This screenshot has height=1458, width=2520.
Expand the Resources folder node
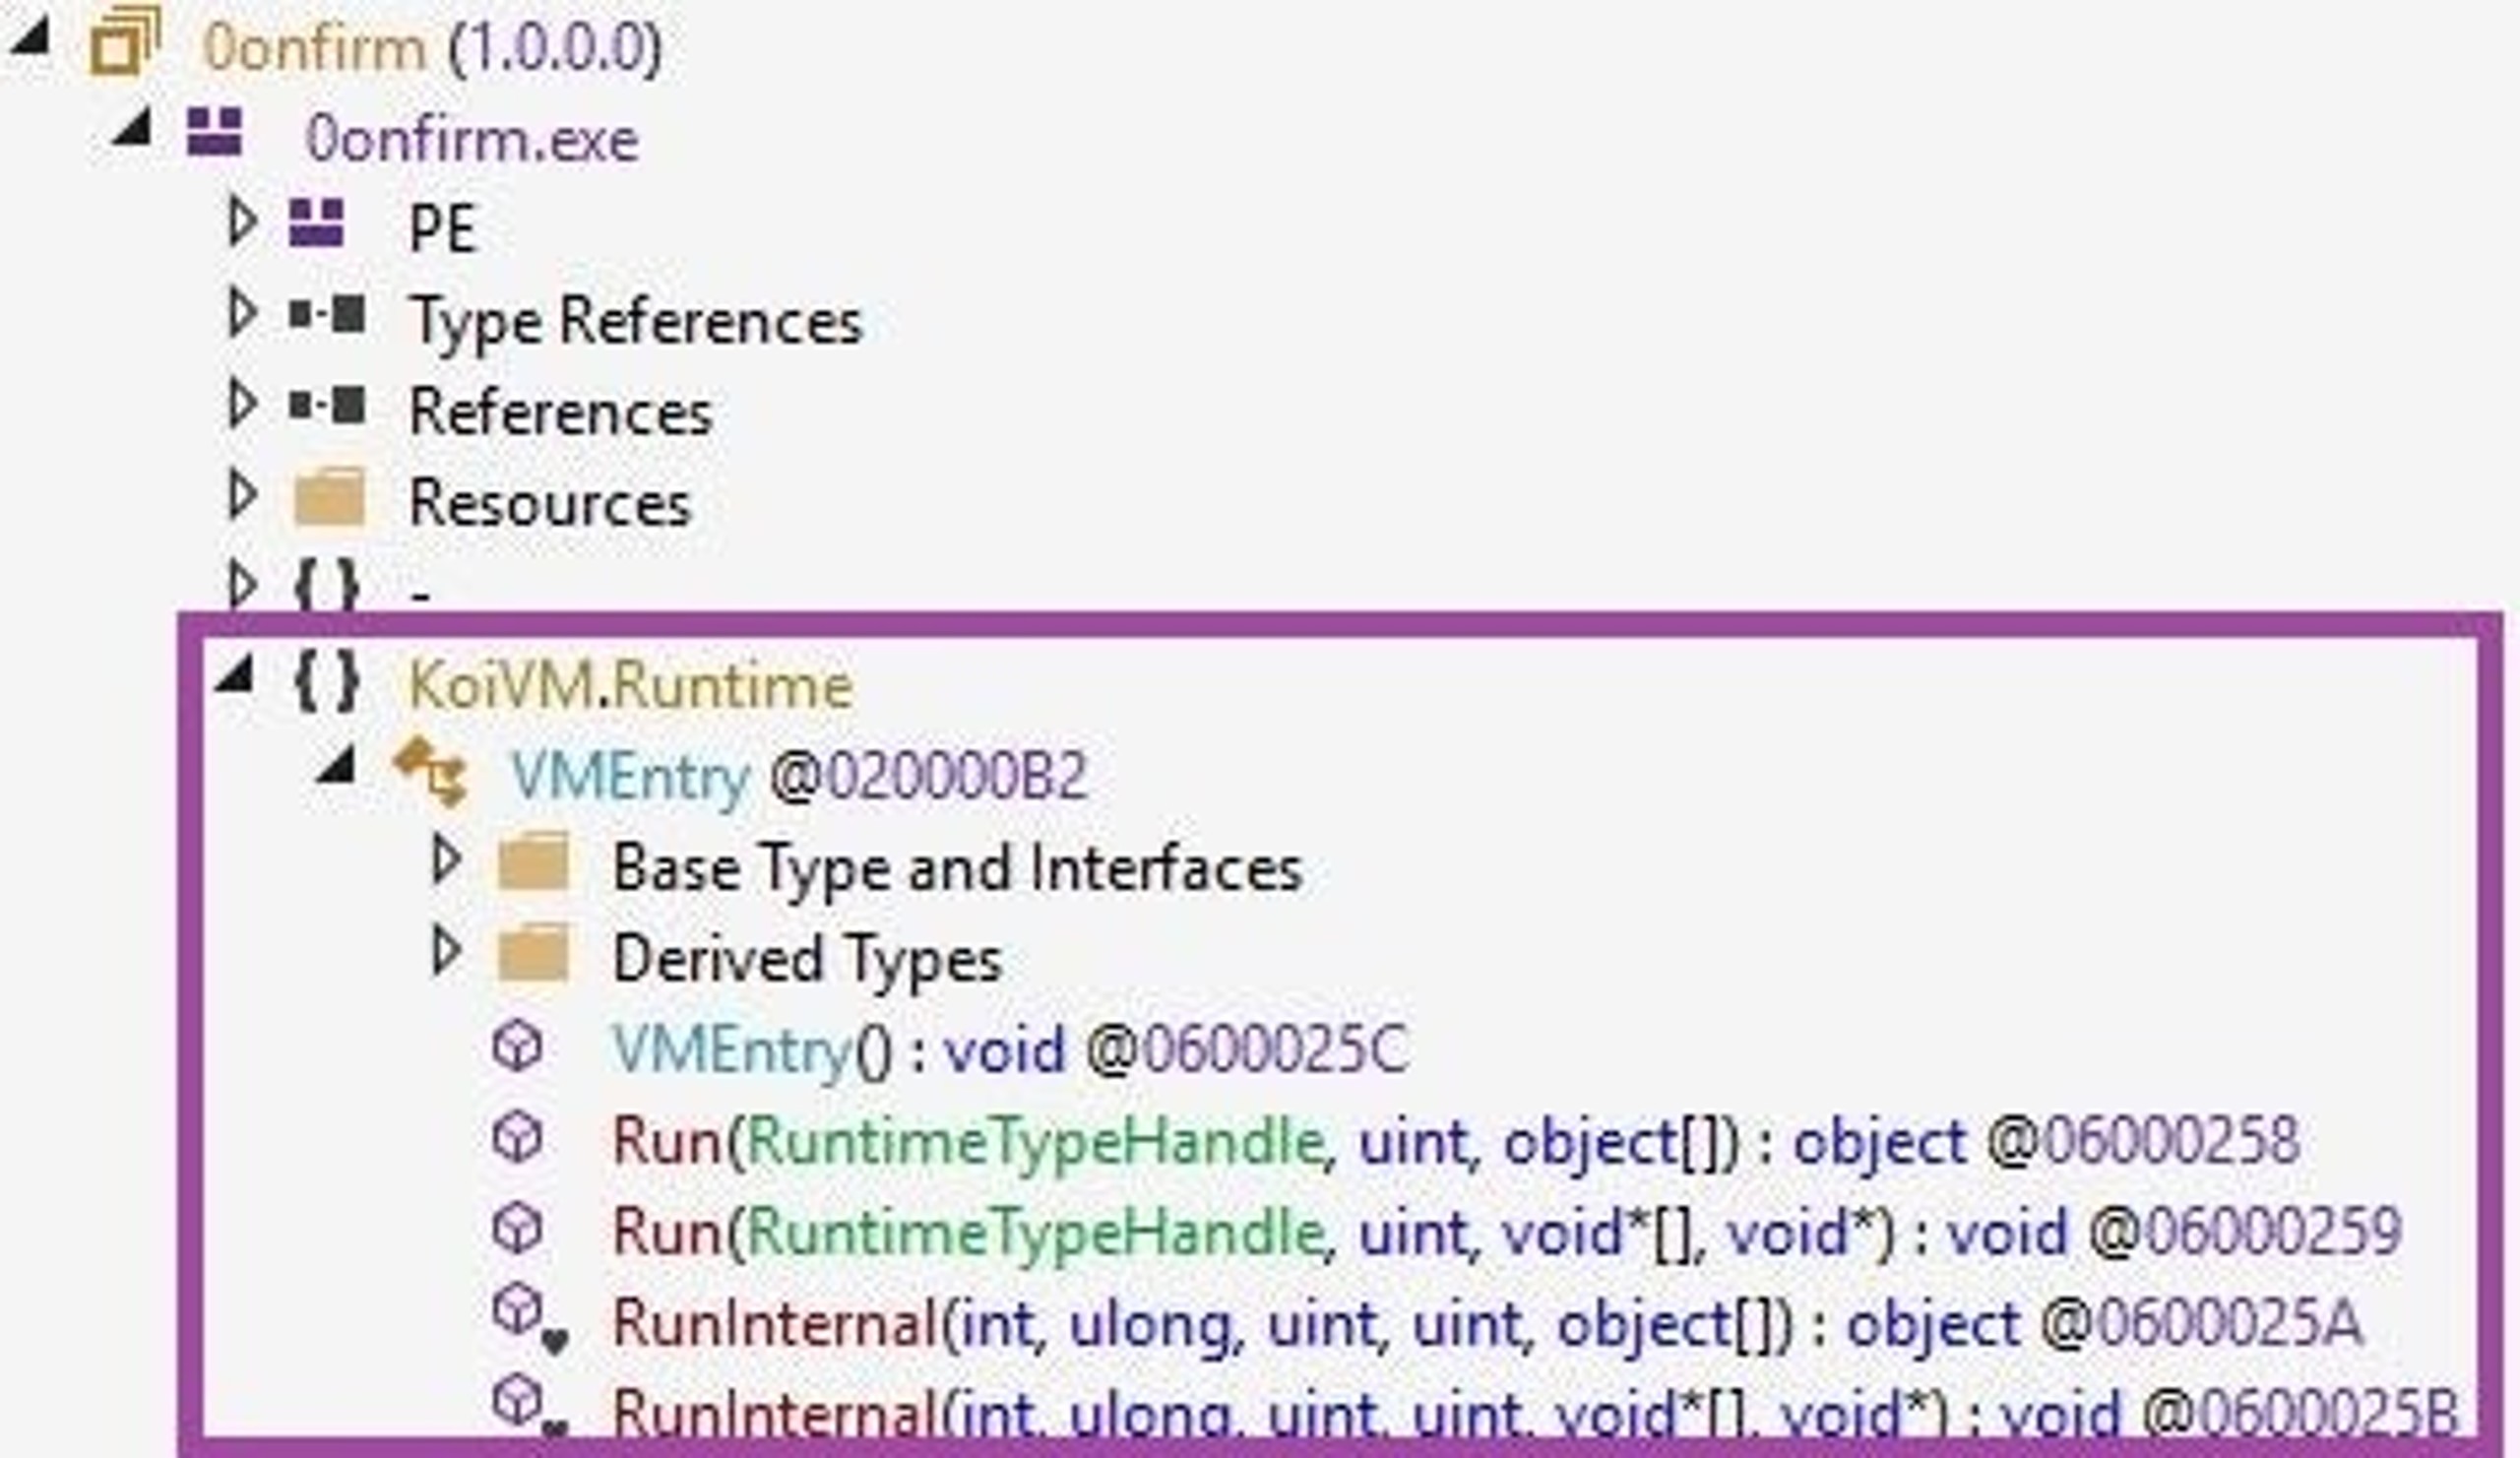(241, 495)
